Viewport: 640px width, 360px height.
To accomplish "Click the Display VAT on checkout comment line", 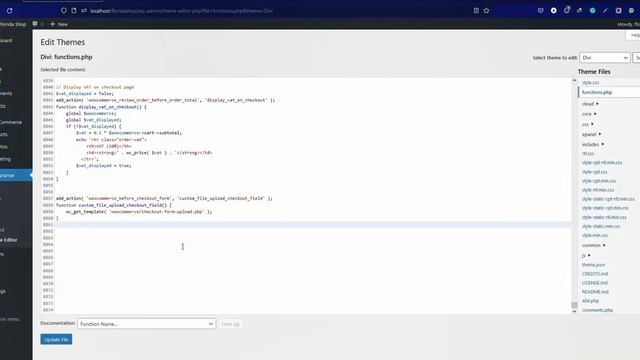I will (x=95, y=87).
